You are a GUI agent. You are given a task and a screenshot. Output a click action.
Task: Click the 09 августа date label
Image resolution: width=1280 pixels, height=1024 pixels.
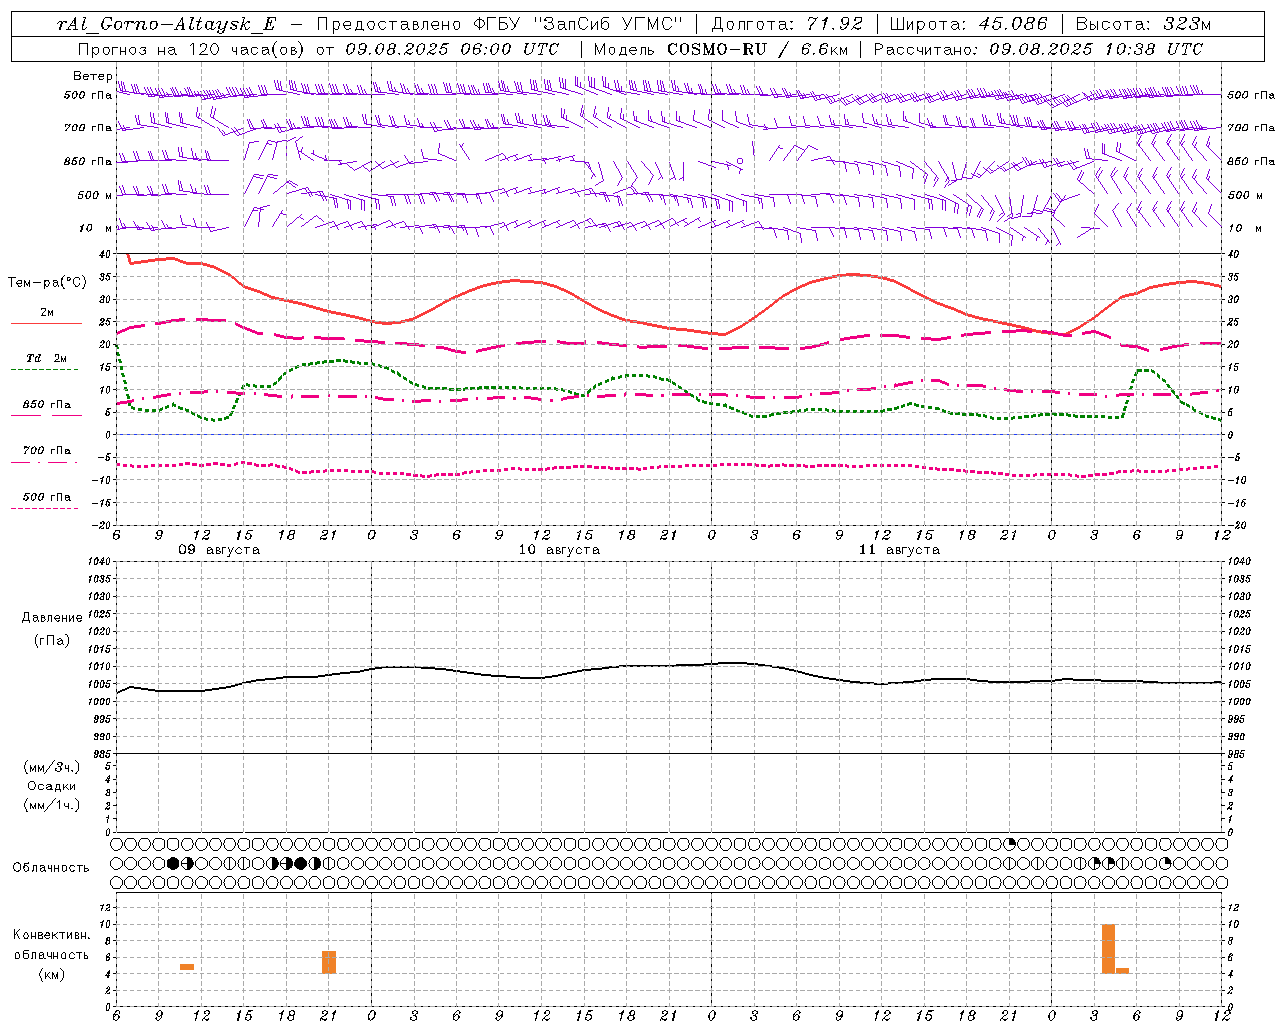pos(219,550)
